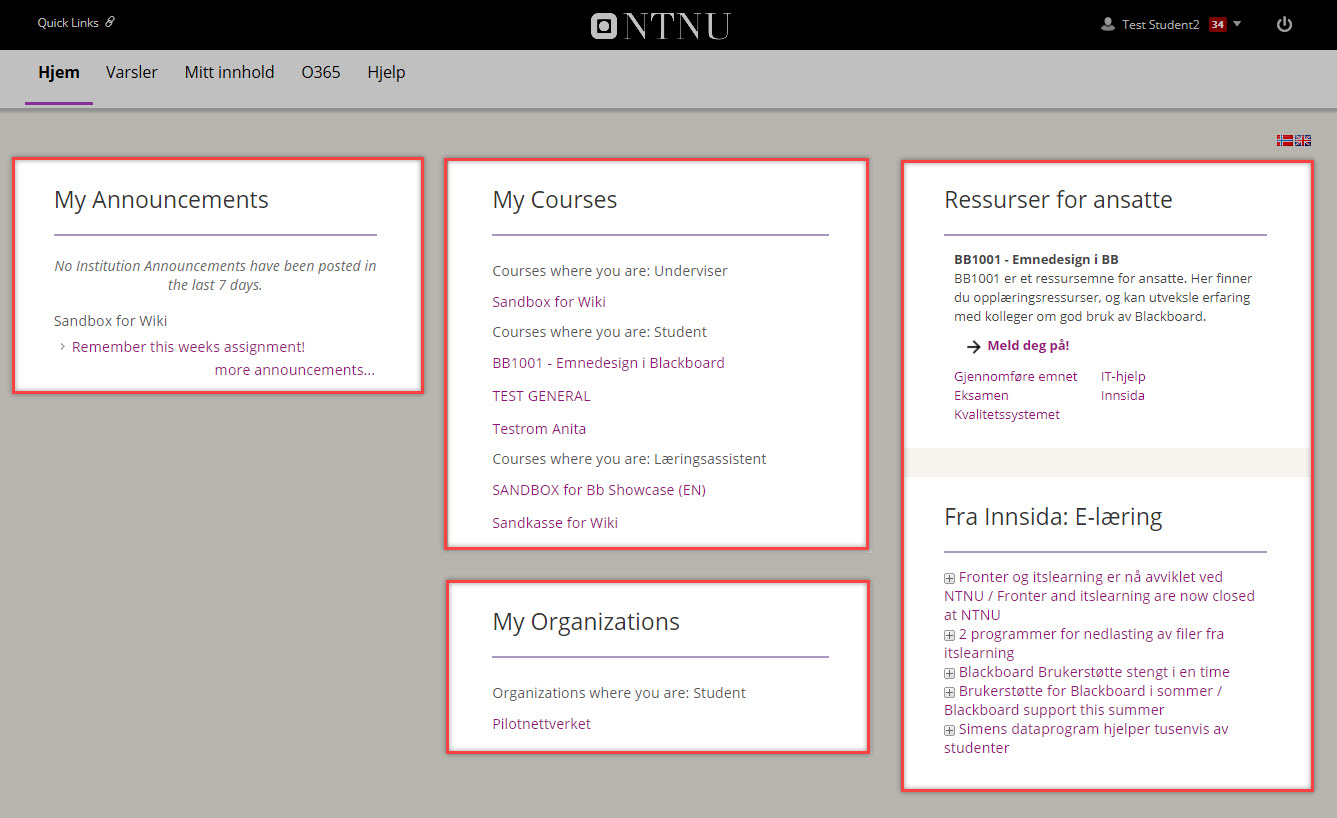
Task: Click the Fra Innsida: E-læring heading
Action: (1053, 517)
